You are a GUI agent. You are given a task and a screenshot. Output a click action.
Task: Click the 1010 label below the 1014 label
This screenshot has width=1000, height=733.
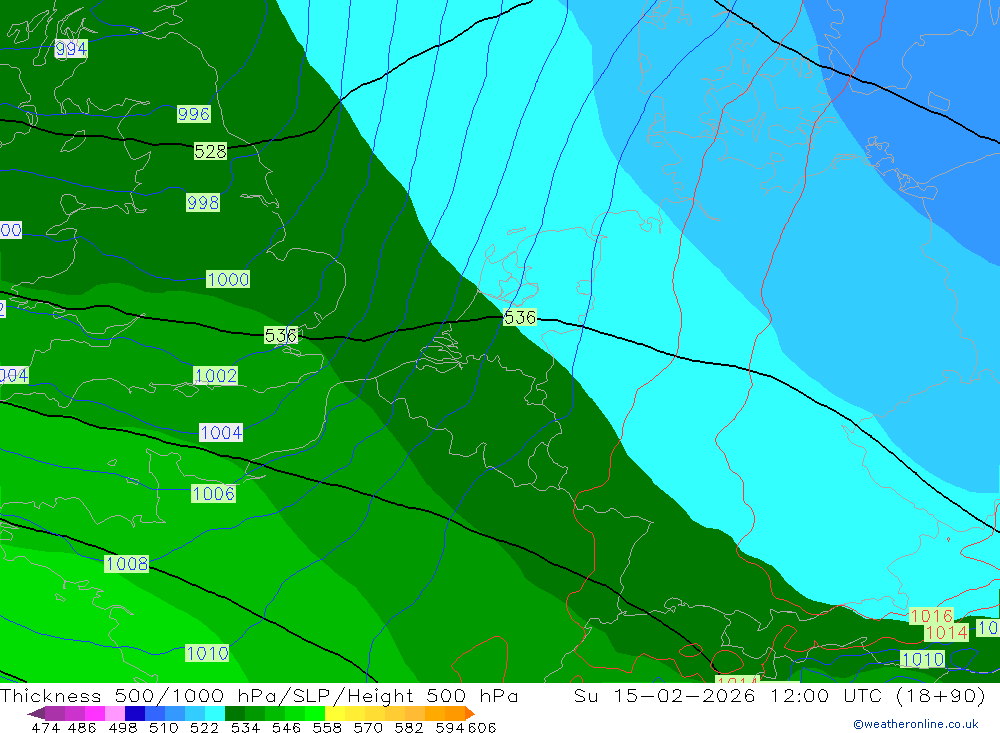923,660
